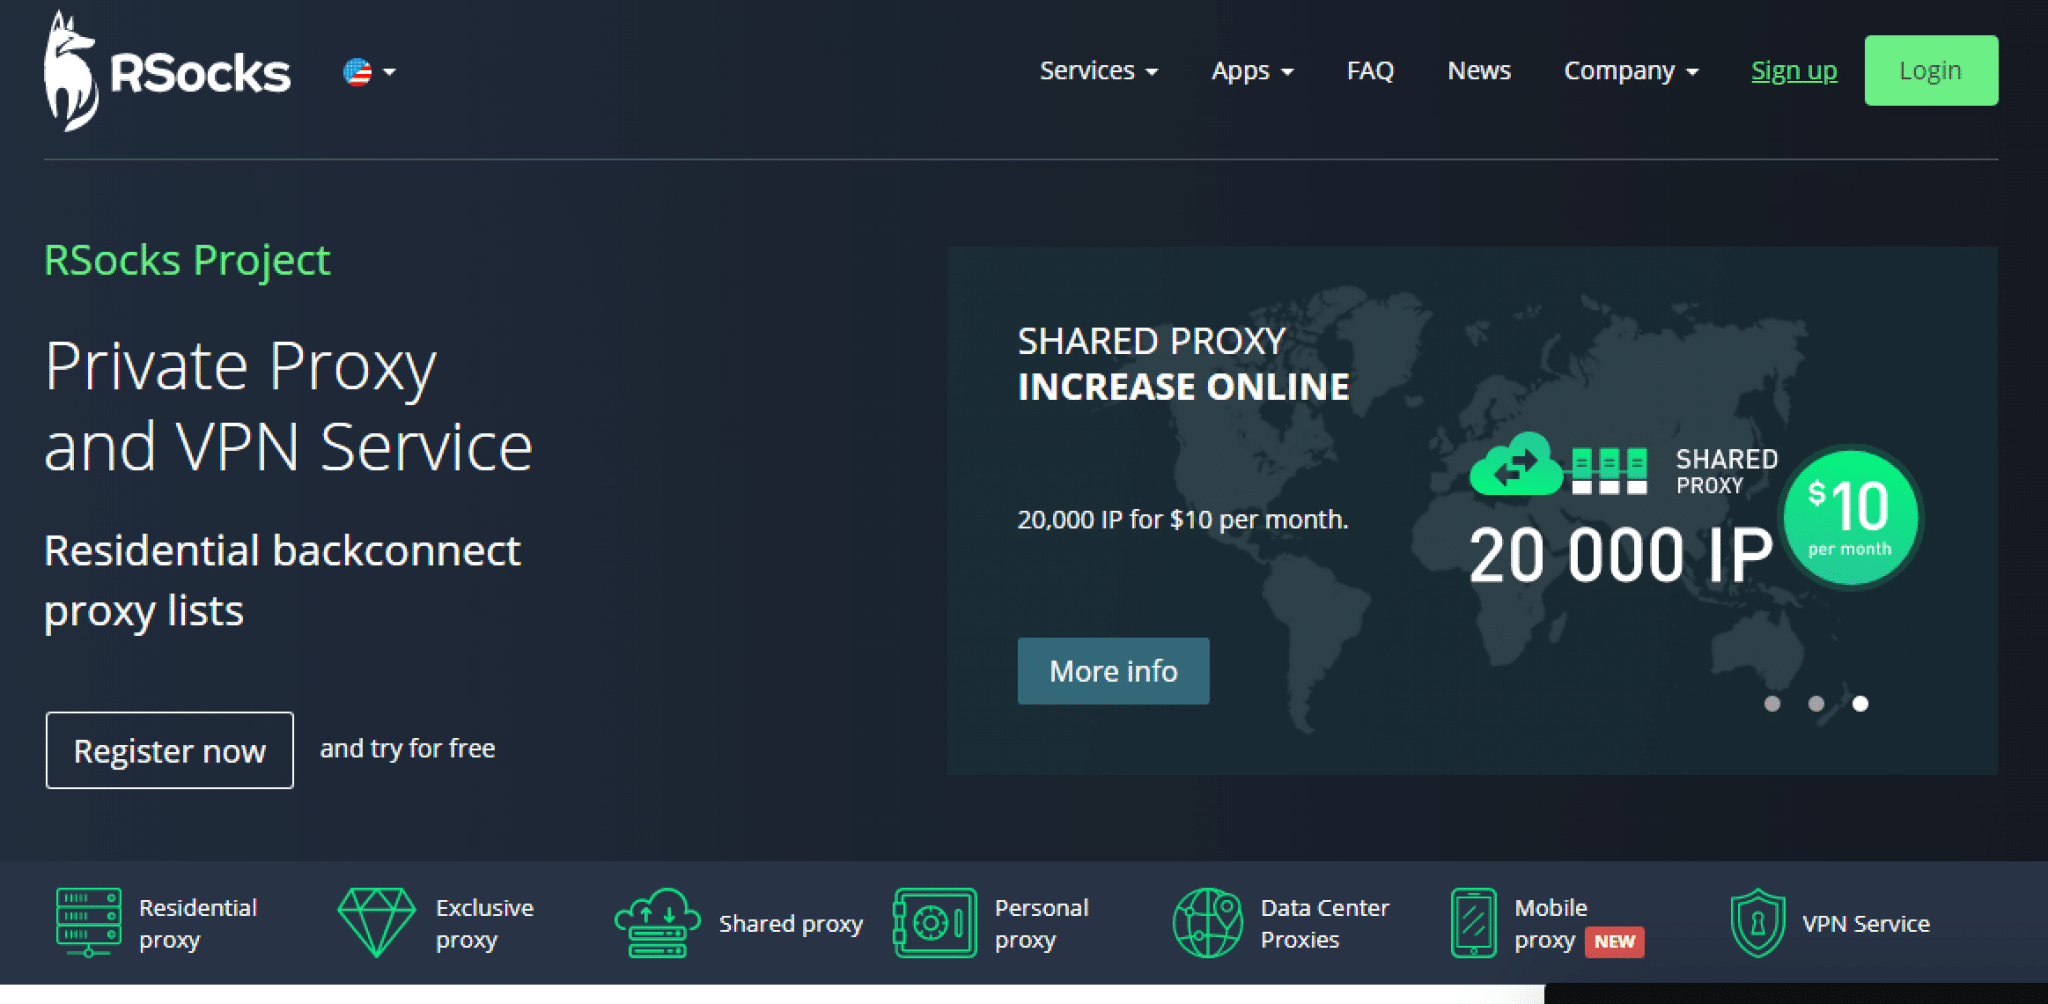Image resolution: width=2048 pixels, height=1004 pixels.
Task: Open the VPN Service label link
Action: click(x=1866, y=923)
